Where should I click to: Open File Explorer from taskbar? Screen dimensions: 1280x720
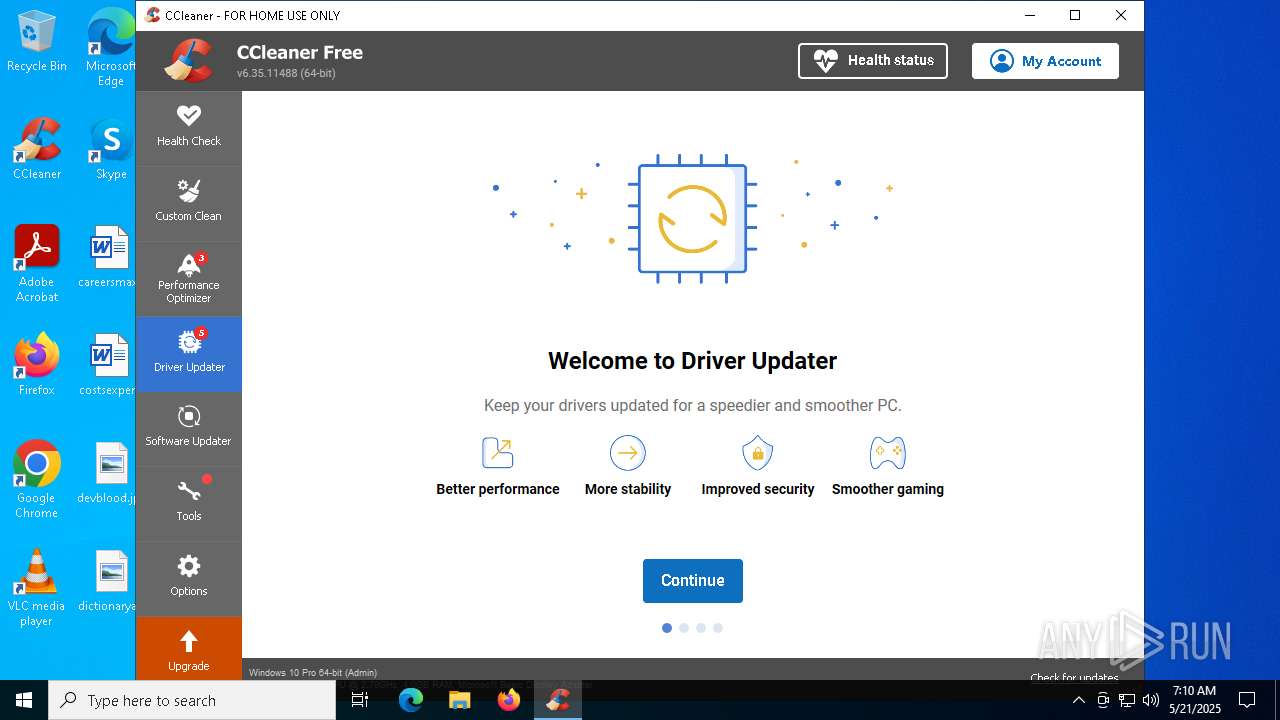(x=460, y=700)
